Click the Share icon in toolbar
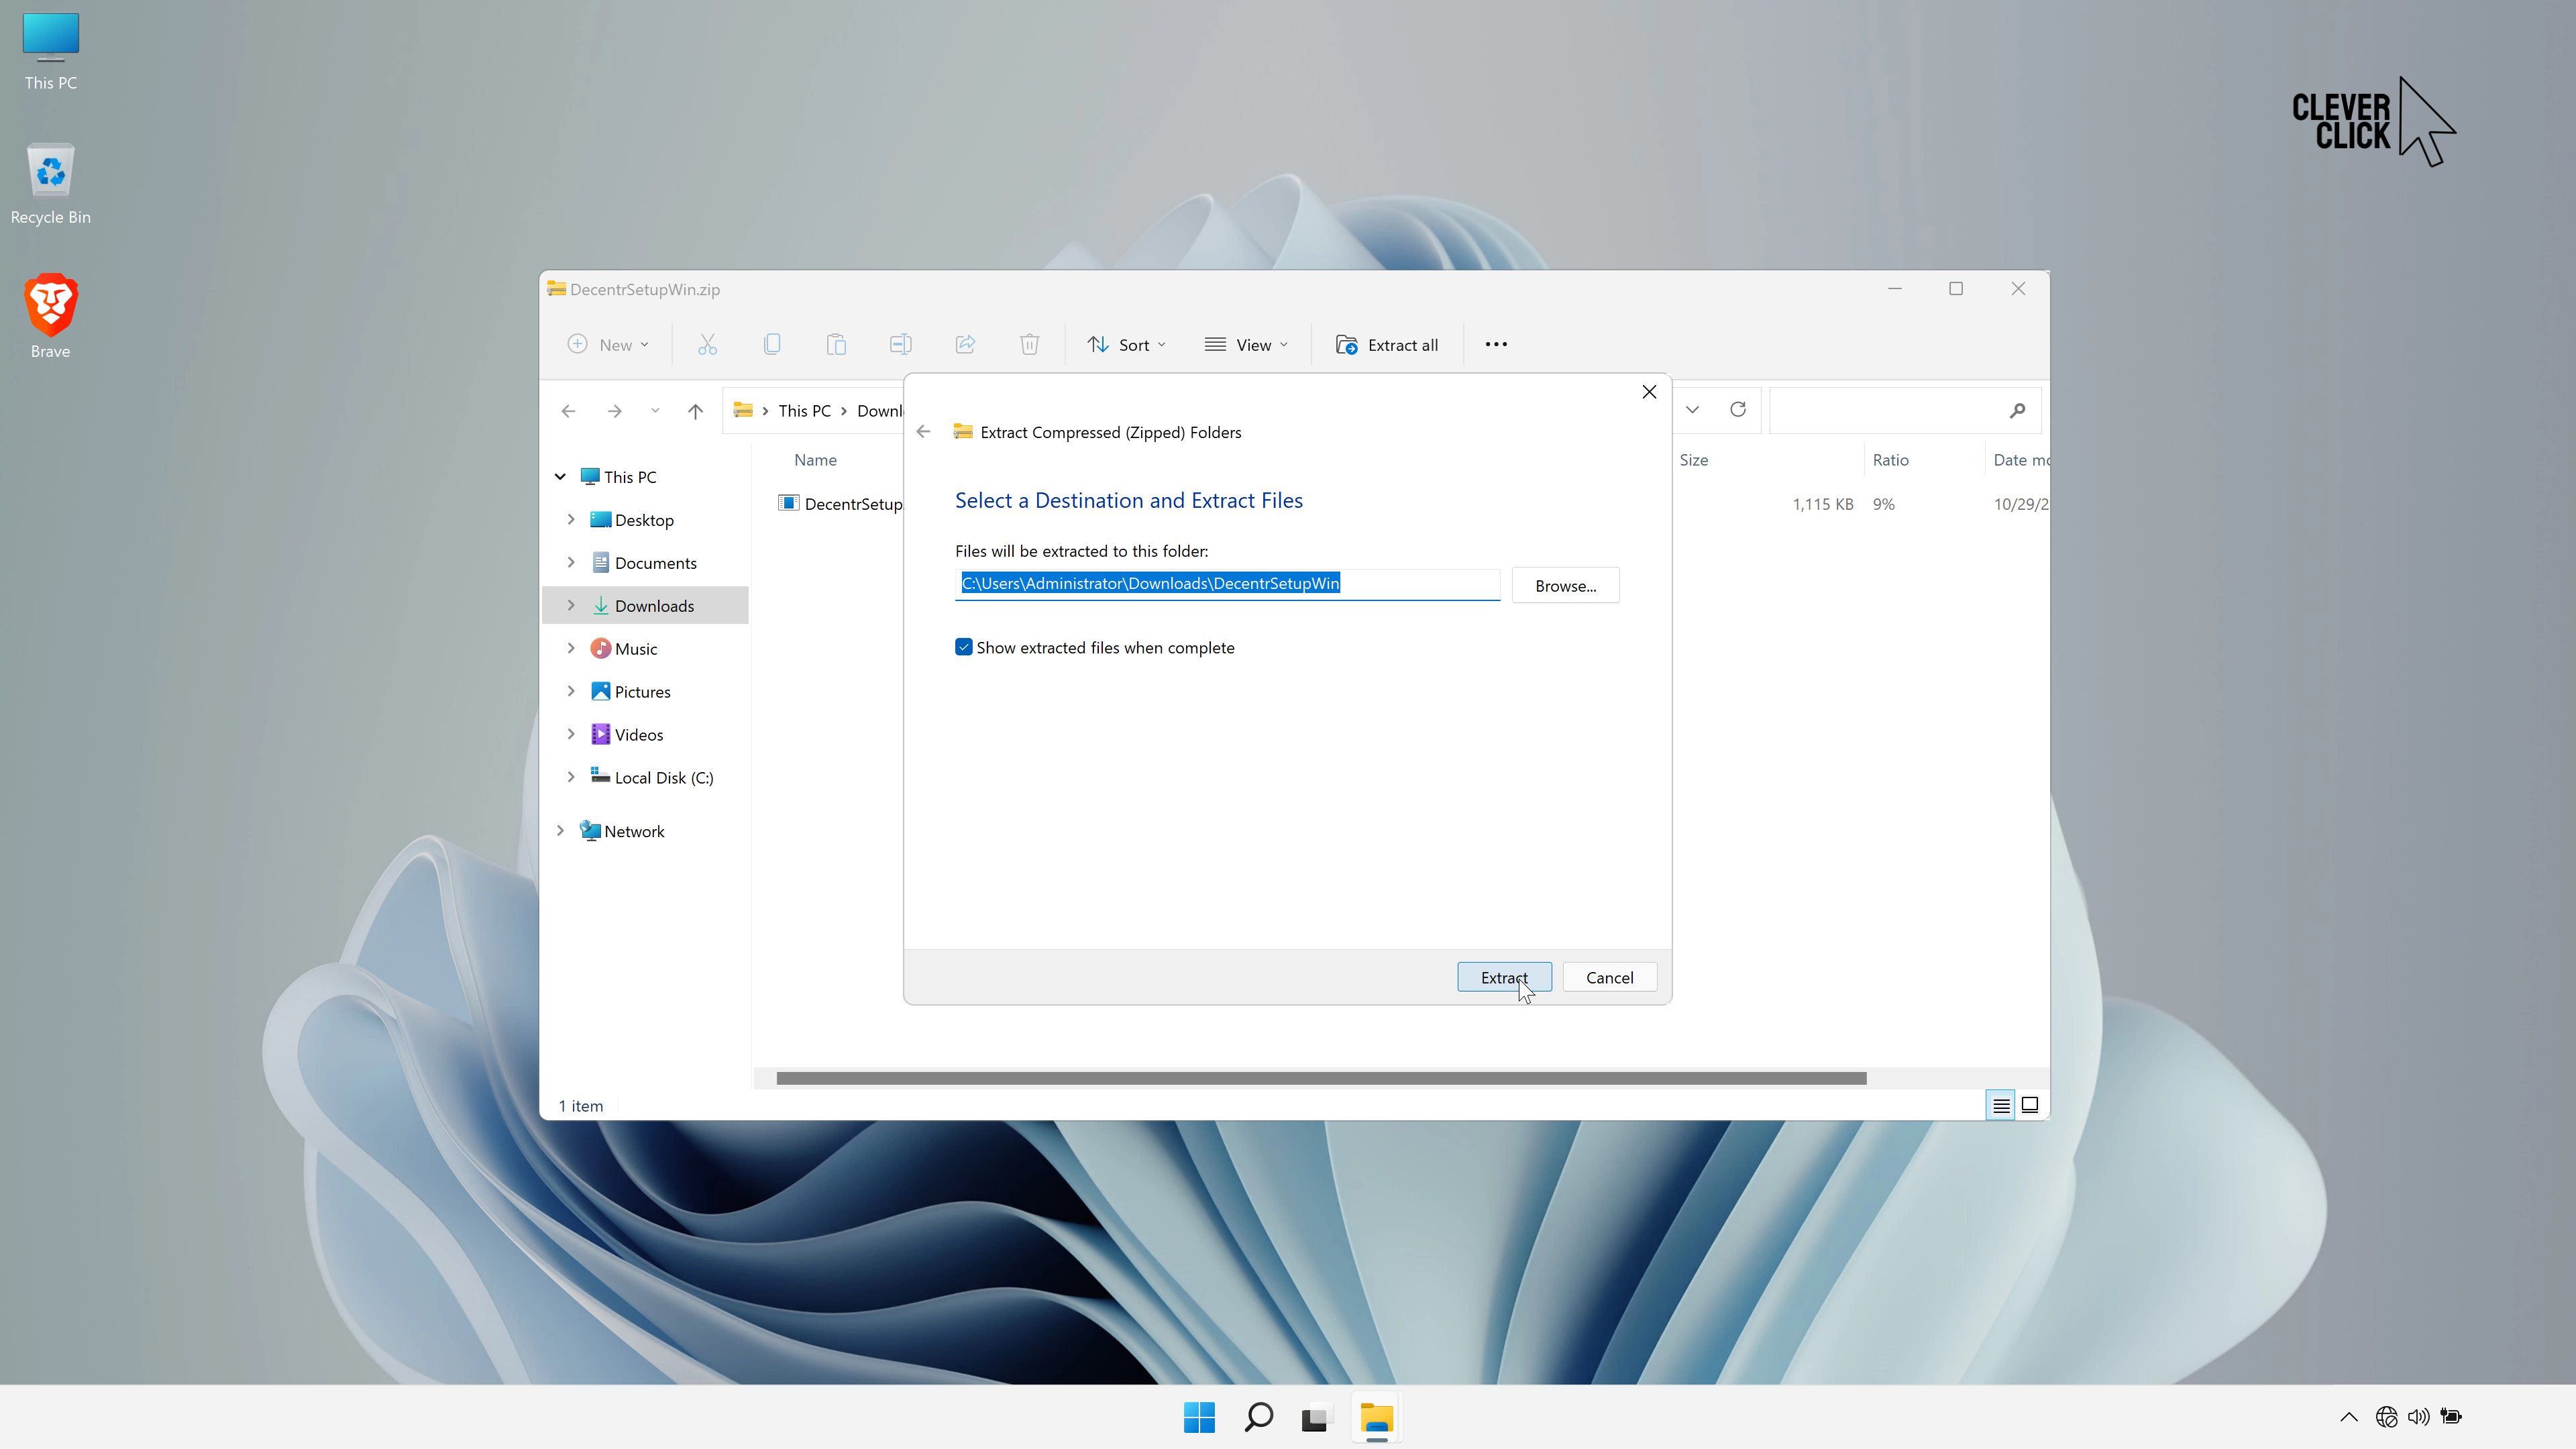 click(965, 345)
